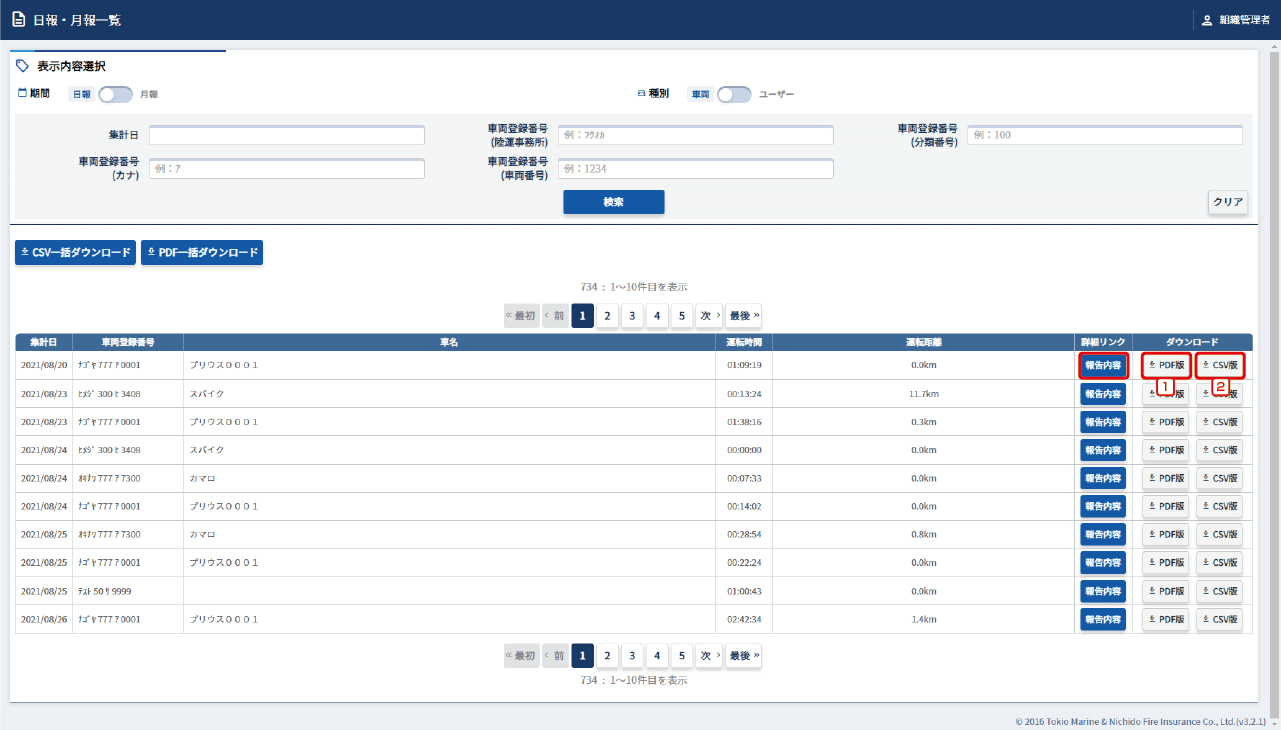Click the tag icon beside 表示内容選択
This screenshot has width=1281, height=730.
click(23, 66)
